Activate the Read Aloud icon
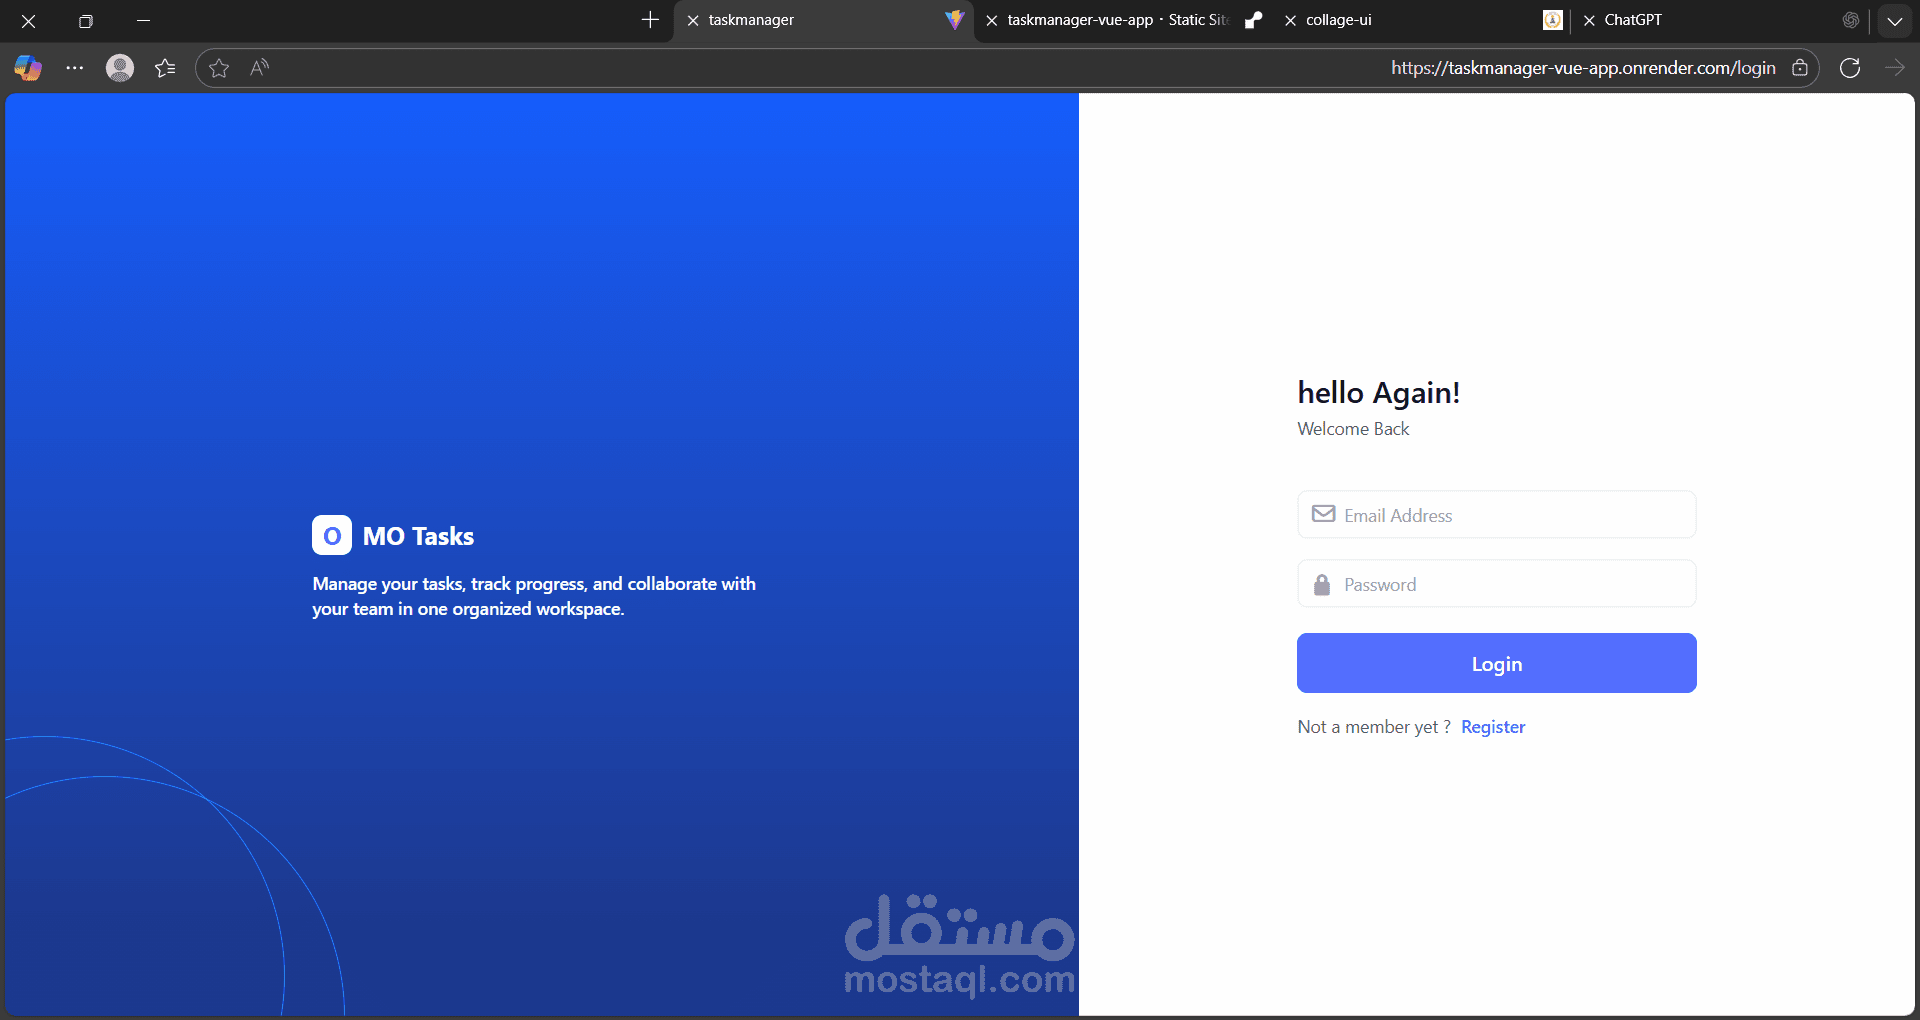Image resolution: width=1920 pixels, height=1020 pixels. point(260,68)
